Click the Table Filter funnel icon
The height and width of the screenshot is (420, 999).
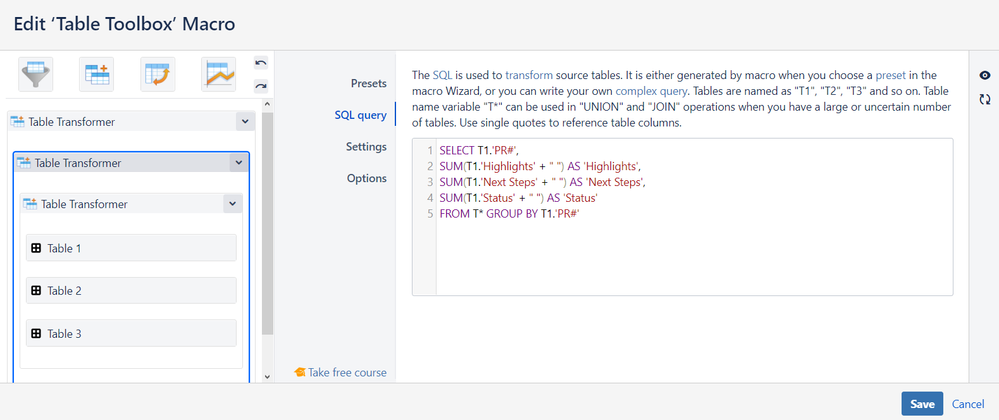(36, 73)
